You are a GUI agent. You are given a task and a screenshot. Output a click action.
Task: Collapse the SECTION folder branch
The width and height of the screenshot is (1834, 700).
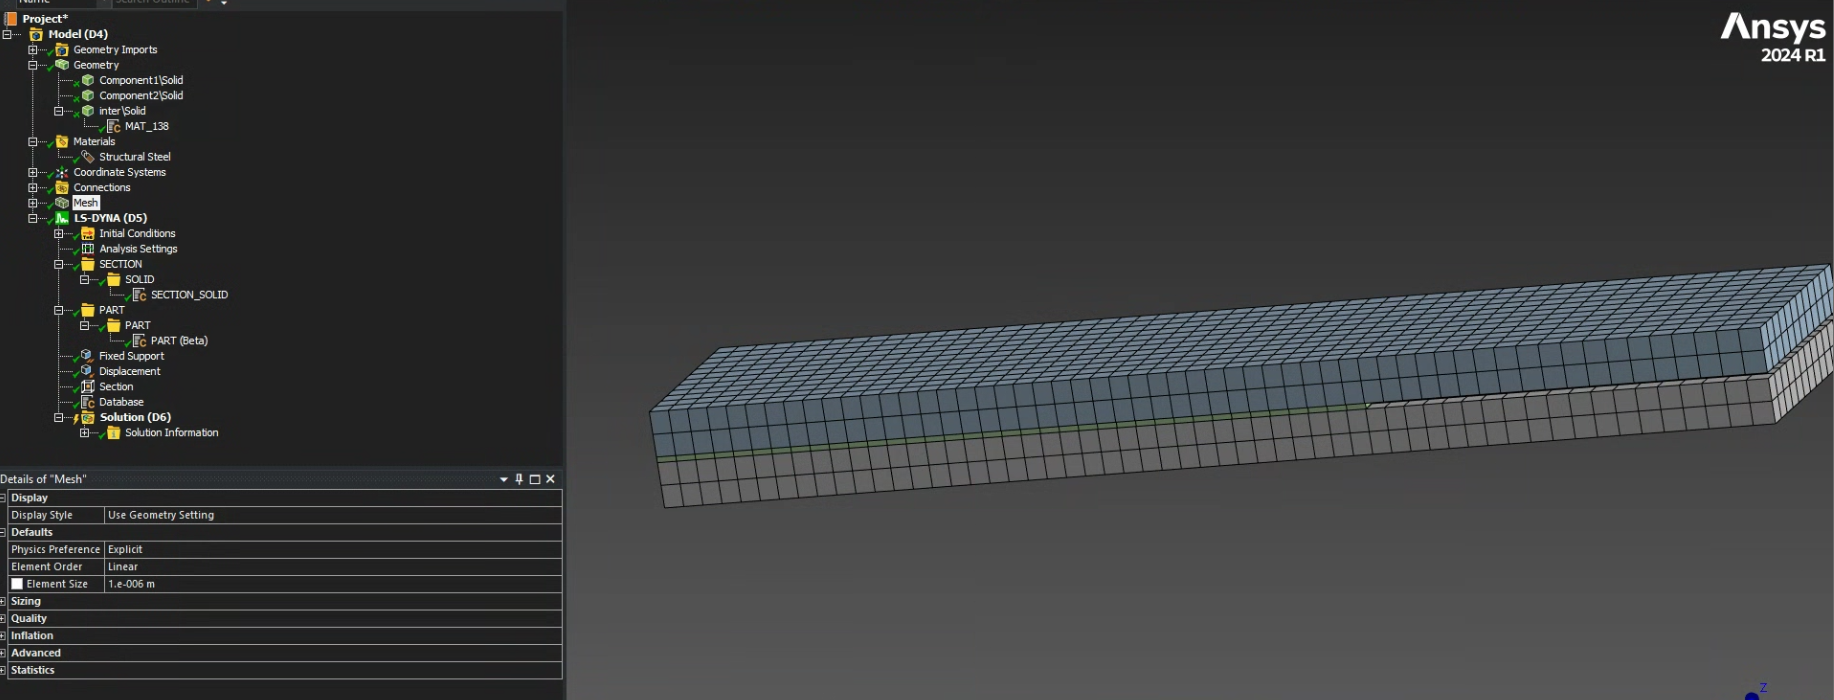pos(59,264)
